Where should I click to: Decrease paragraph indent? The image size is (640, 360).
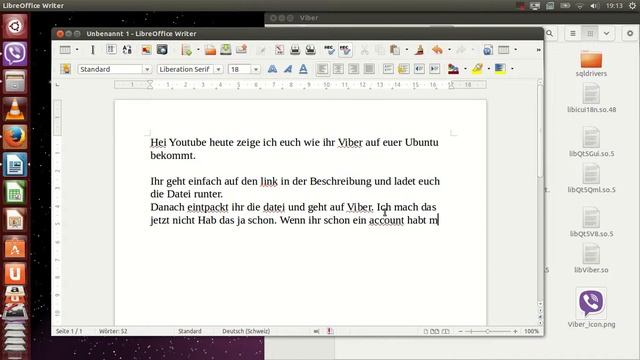(x=419, y=69)
